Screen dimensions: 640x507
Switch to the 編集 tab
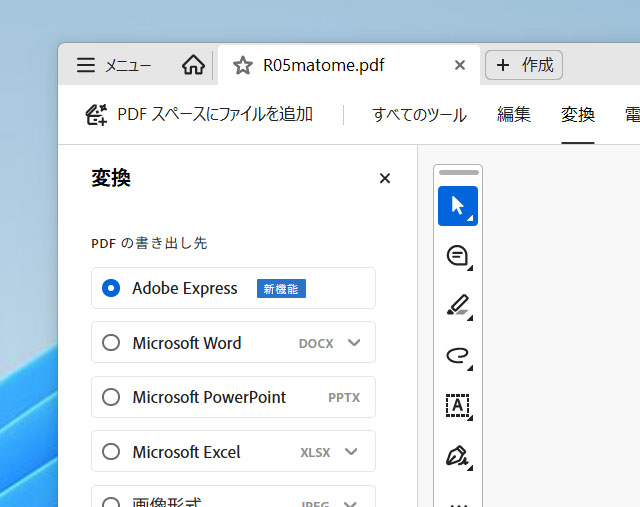[x=514, y=114]
